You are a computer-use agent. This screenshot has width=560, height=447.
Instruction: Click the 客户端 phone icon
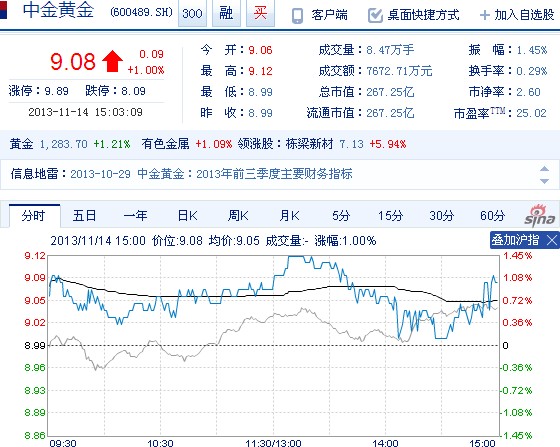click(298, 15)
